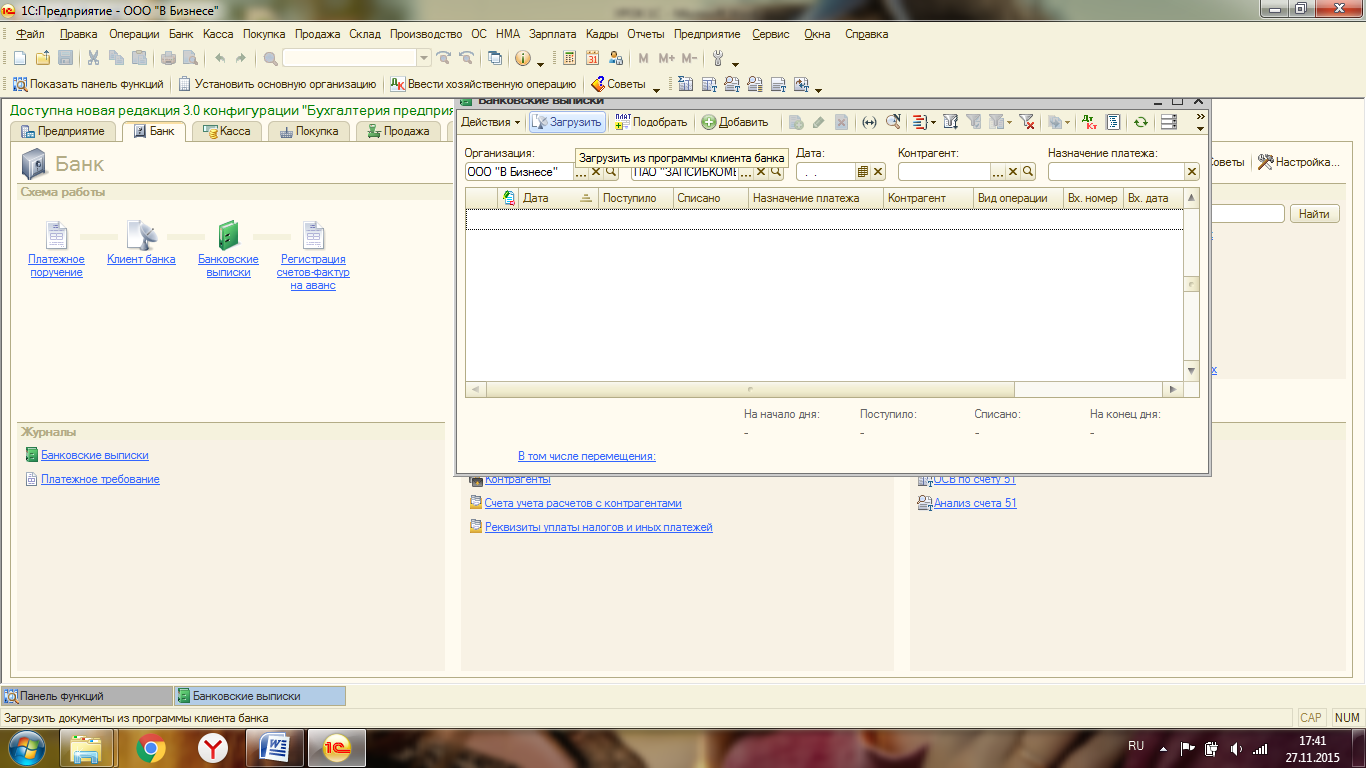The height and width of the screenshot is (768, 1366).
Task: Click the Клиент банка scheme icon
Action: tap(141, 235)
